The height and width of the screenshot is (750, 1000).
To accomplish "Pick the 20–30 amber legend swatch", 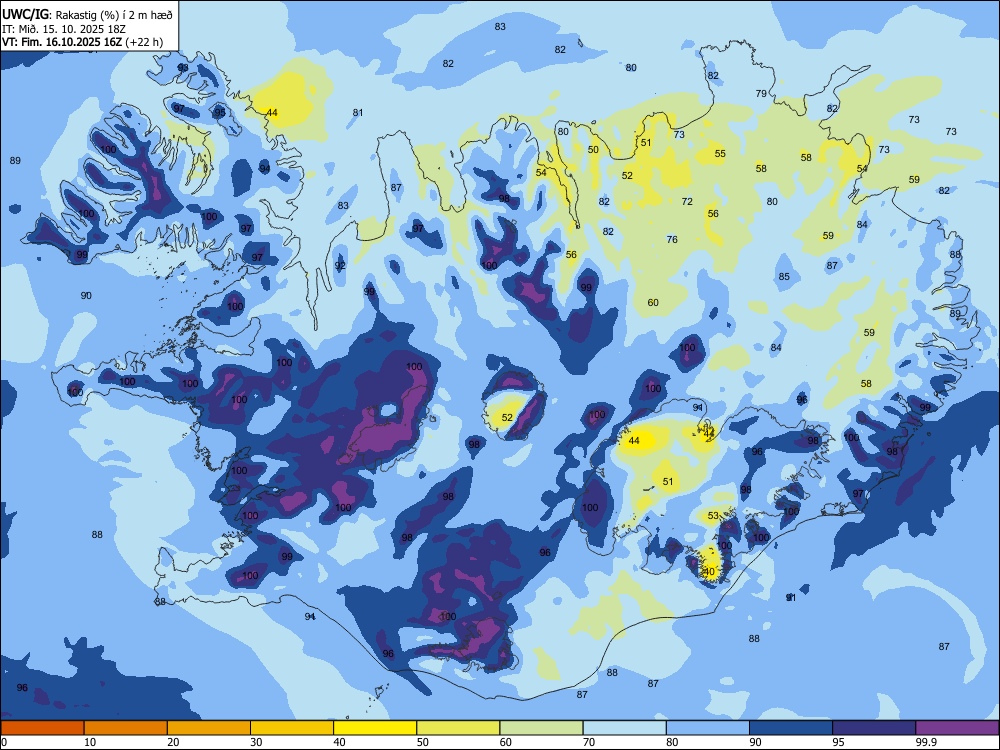I will point(209,728).
